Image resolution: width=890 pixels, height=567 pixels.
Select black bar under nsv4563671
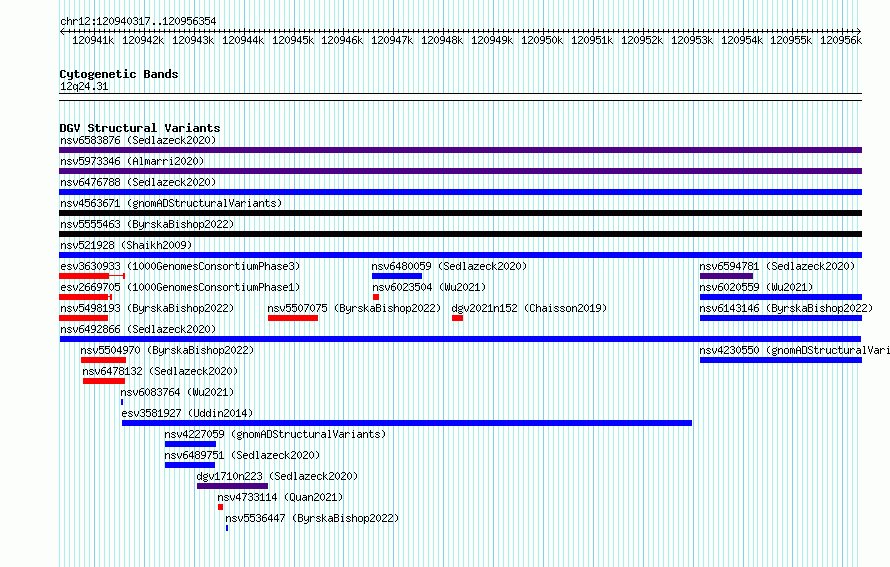pos(460,213)
